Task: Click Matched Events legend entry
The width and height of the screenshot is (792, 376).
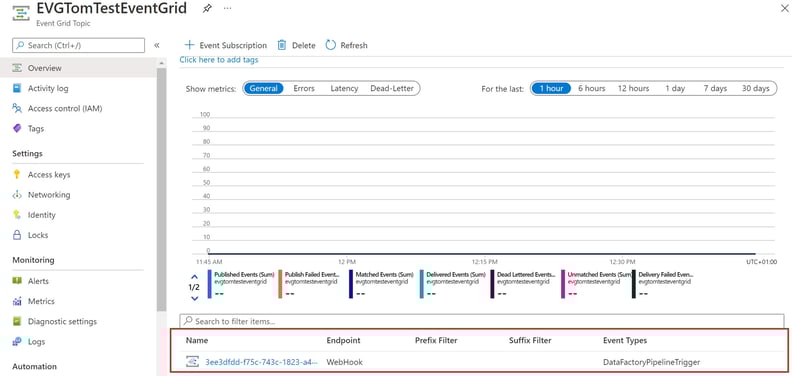Action: click(x=381, y=284)
